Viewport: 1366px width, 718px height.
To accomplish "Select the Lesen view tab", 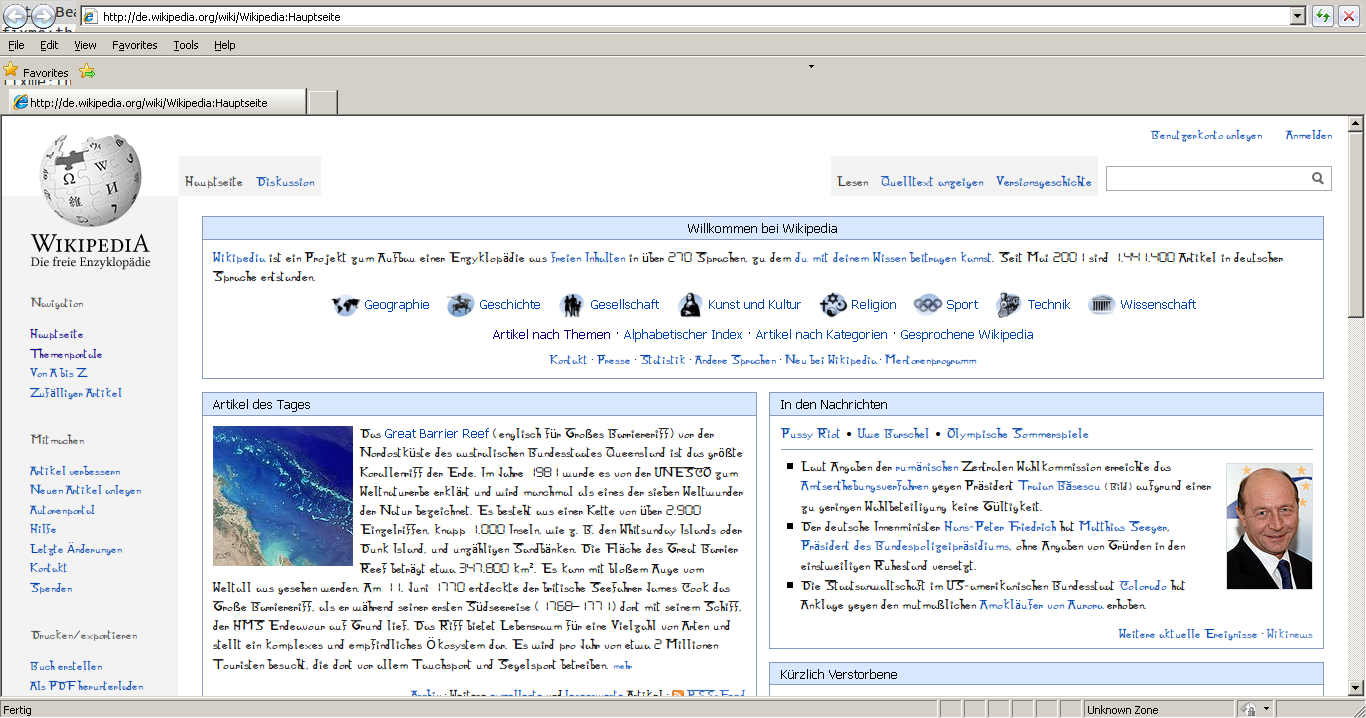I will click(853, 182).
